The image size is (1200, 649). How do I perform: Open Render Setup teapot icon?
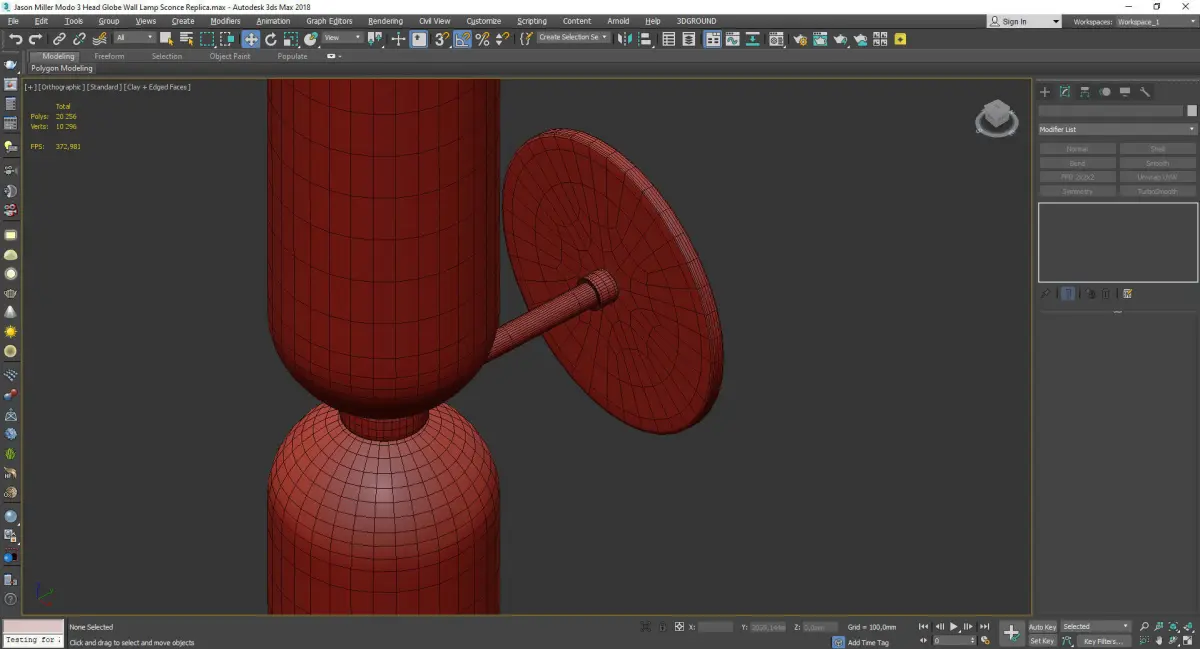[800, 39]
